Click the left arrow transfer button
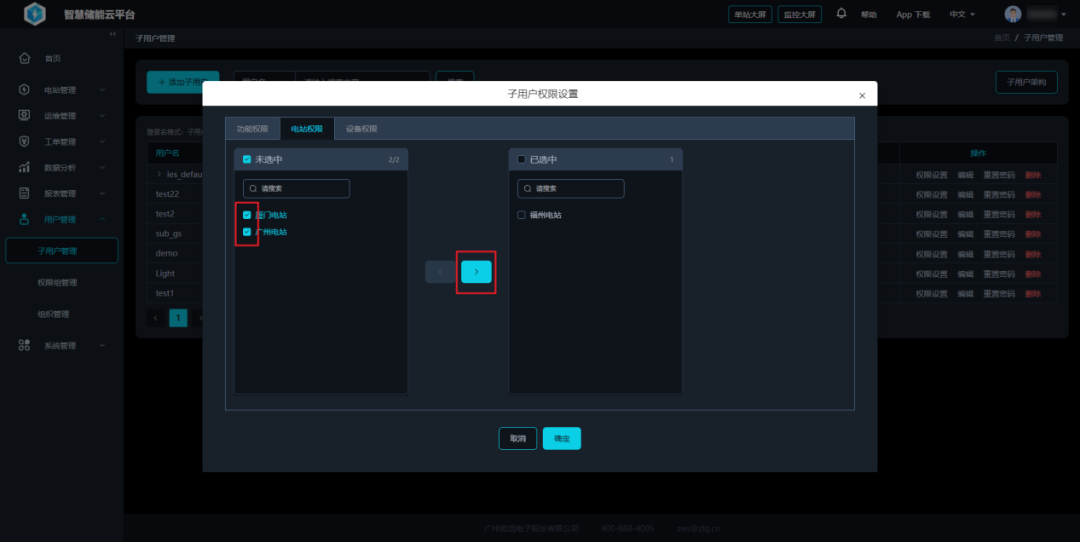The image size is (1080, 542). [440, 272]
